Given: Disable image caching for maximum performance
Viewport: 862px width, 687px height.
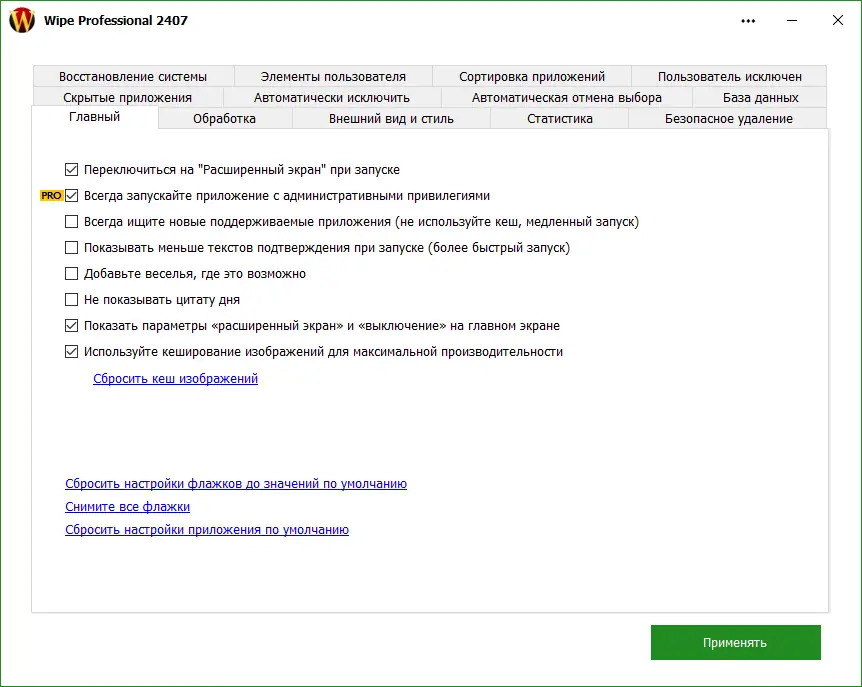Looking at the screenshot, I should click(x=71, y=351).
